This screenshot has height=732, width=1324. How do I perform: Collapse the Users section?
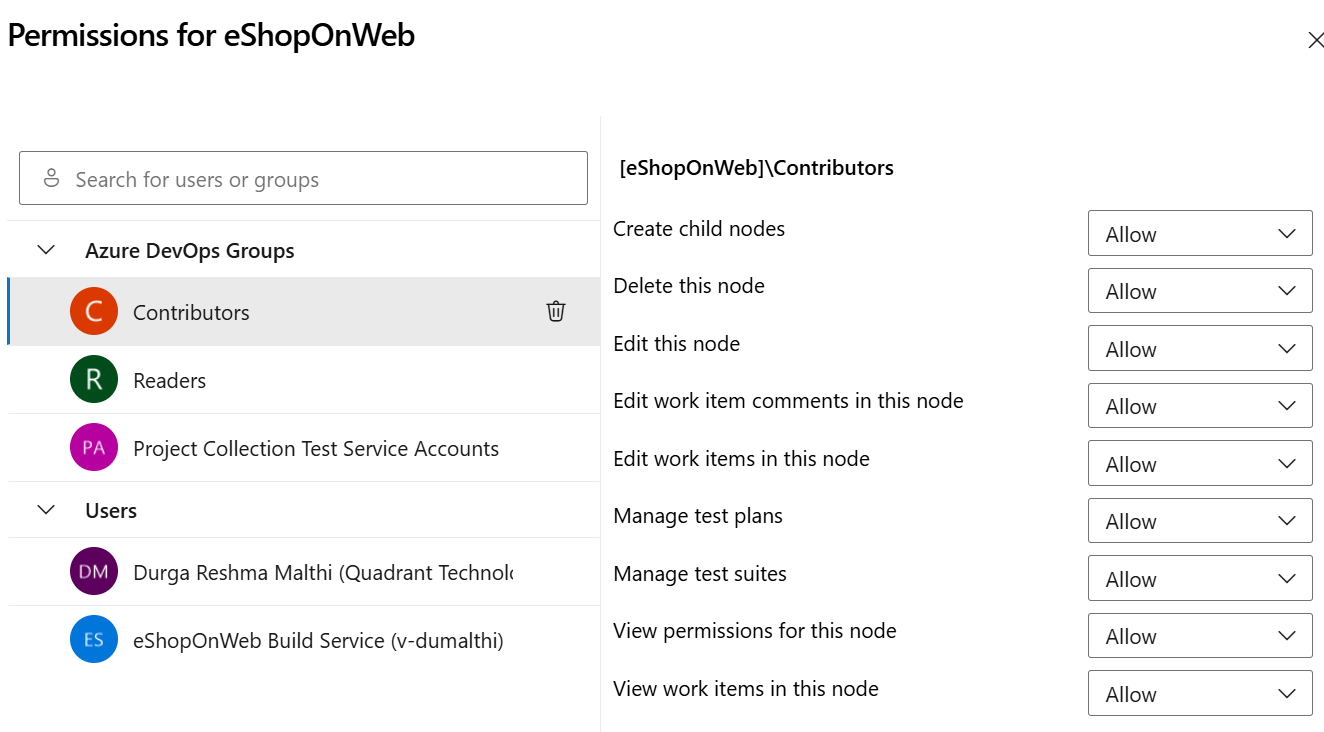(45, 510)
